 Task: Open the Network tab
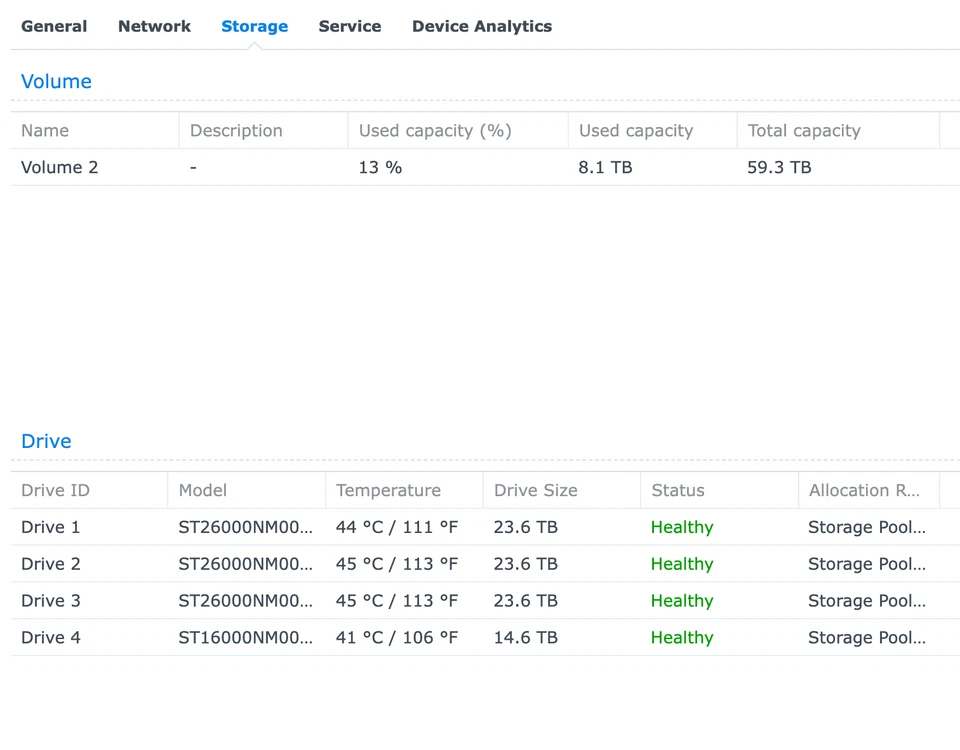pos(154,26)
